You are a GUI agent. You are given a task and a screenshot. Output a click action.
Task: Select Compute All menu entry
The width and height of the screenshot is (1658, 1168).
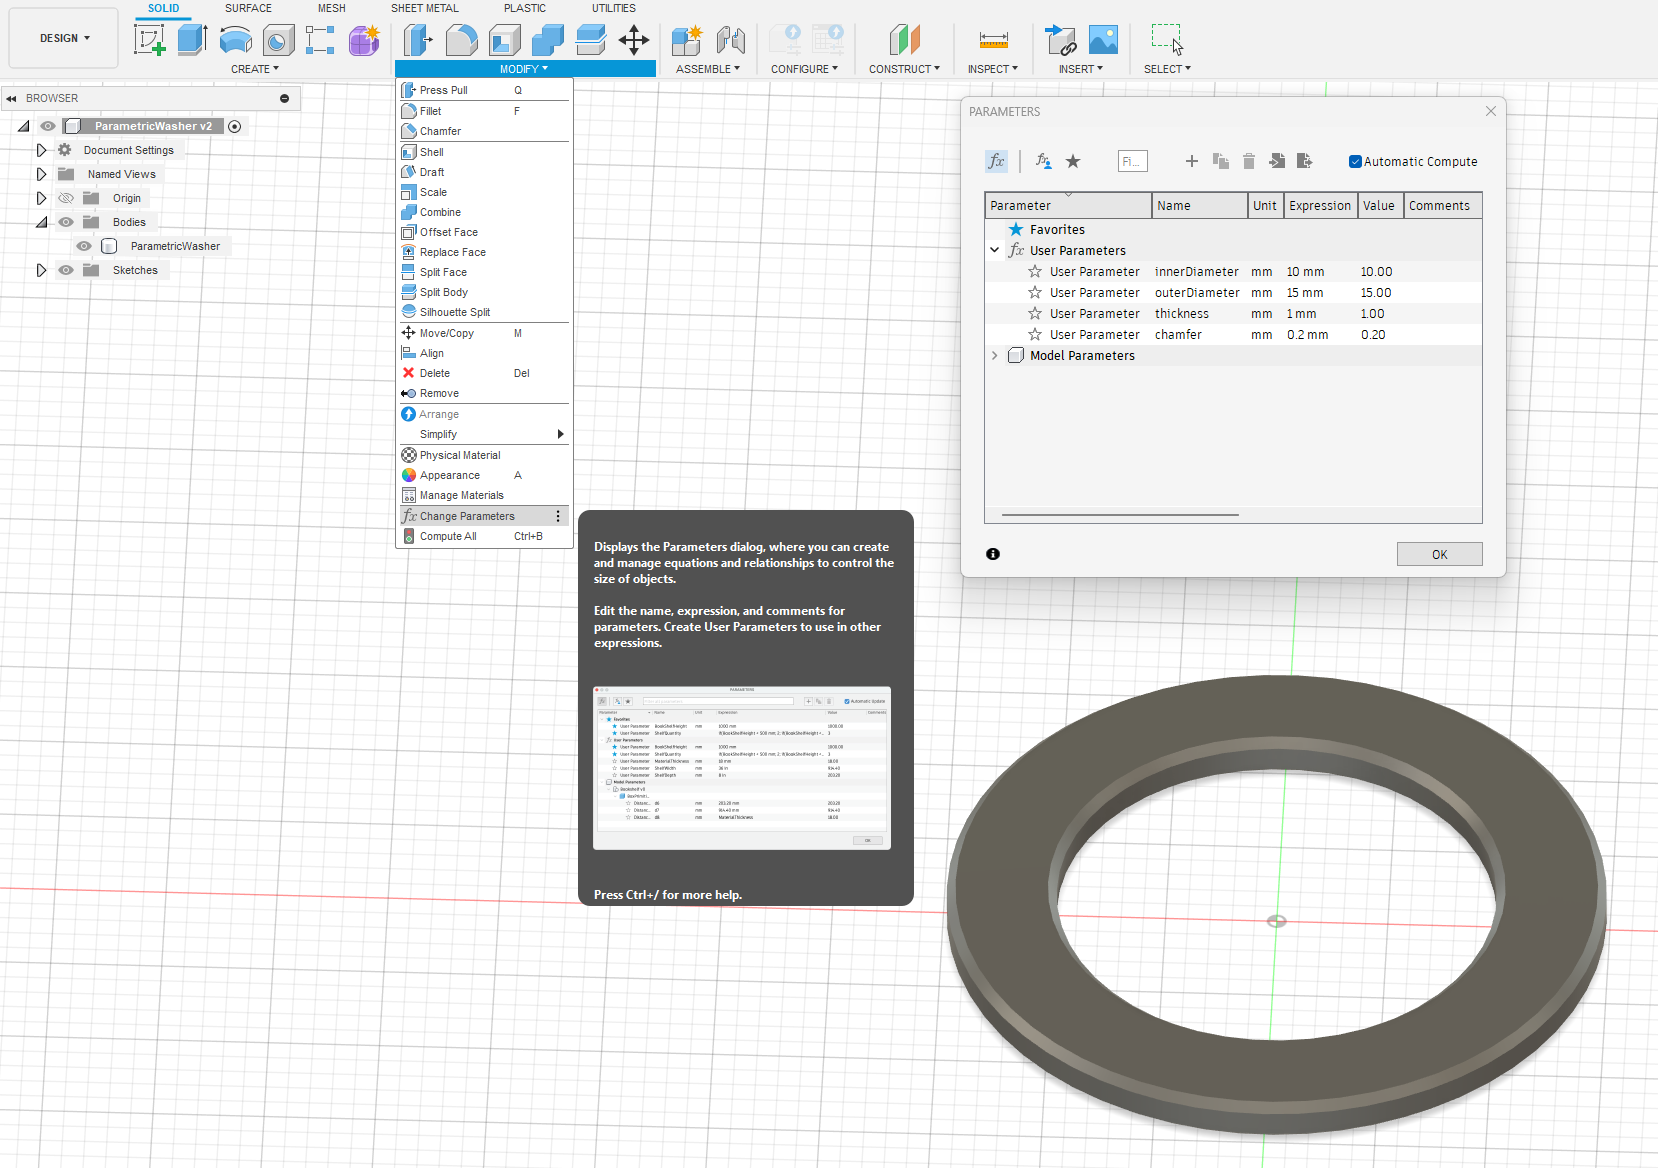484,536
